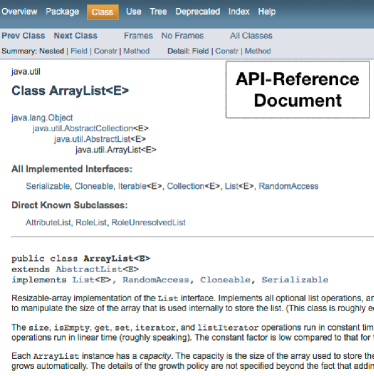The width and height of the screenshot is (374, 376).
Task: Open List<E> in implements declaration
Action: (92, 280)
